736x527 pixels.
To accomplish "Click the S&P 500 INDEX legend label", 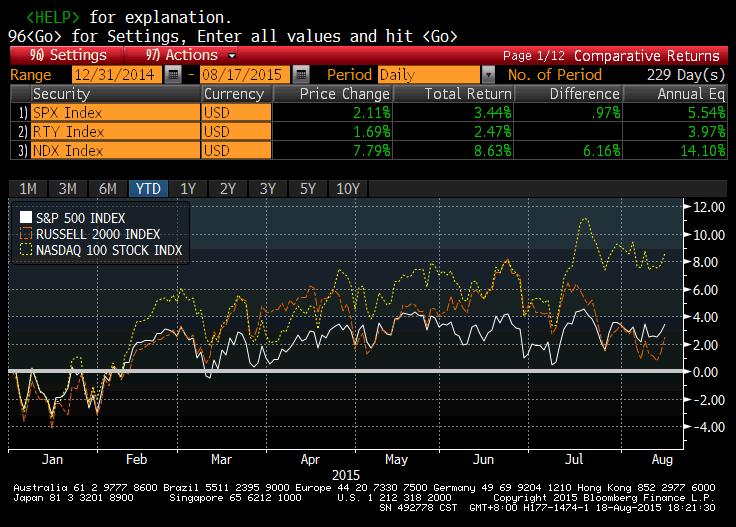I will pyautogui.click(x=81, y=218).
